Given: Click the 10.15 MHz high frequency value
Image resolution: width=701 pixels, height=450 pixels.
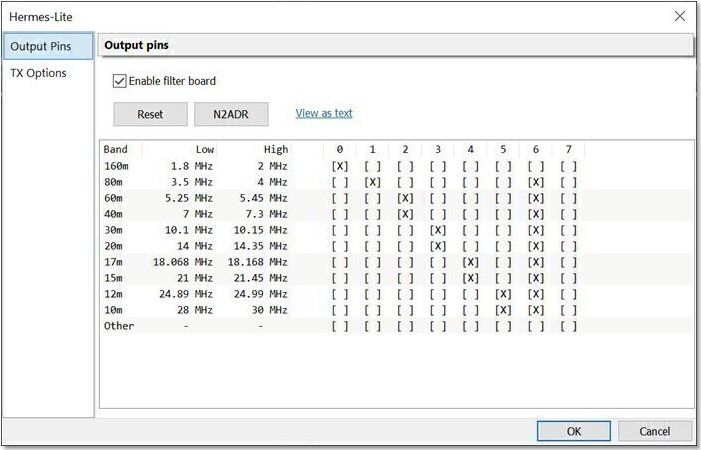Looking at the screenshot, I should point(261,230).
